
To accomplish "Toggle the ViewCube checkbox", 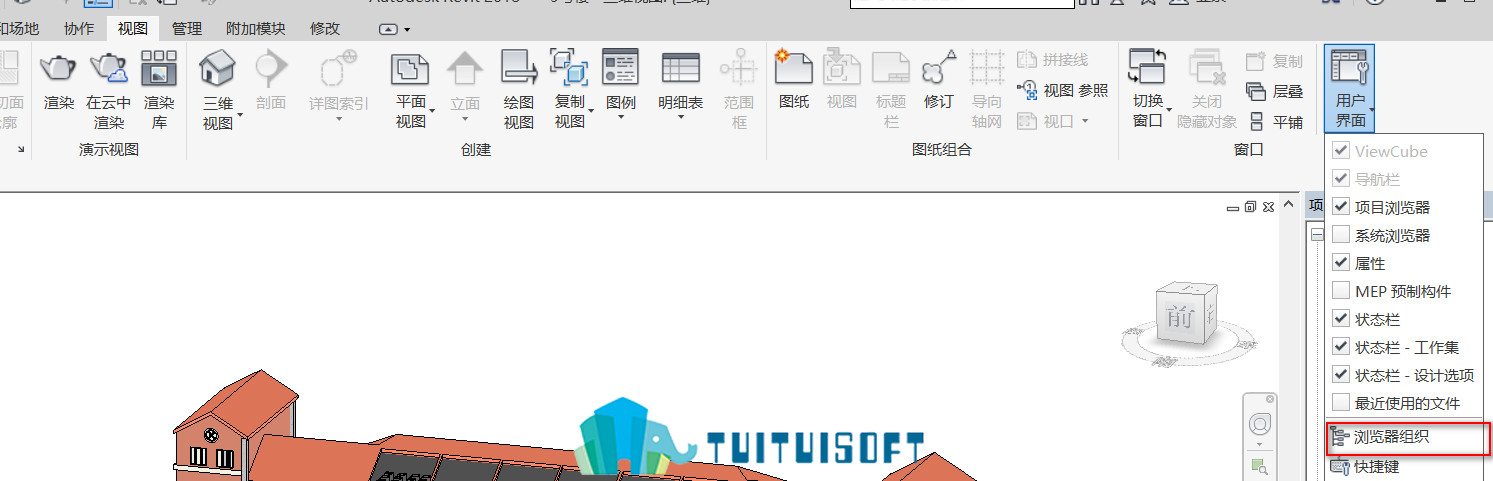I will (x=1342, y=151).
